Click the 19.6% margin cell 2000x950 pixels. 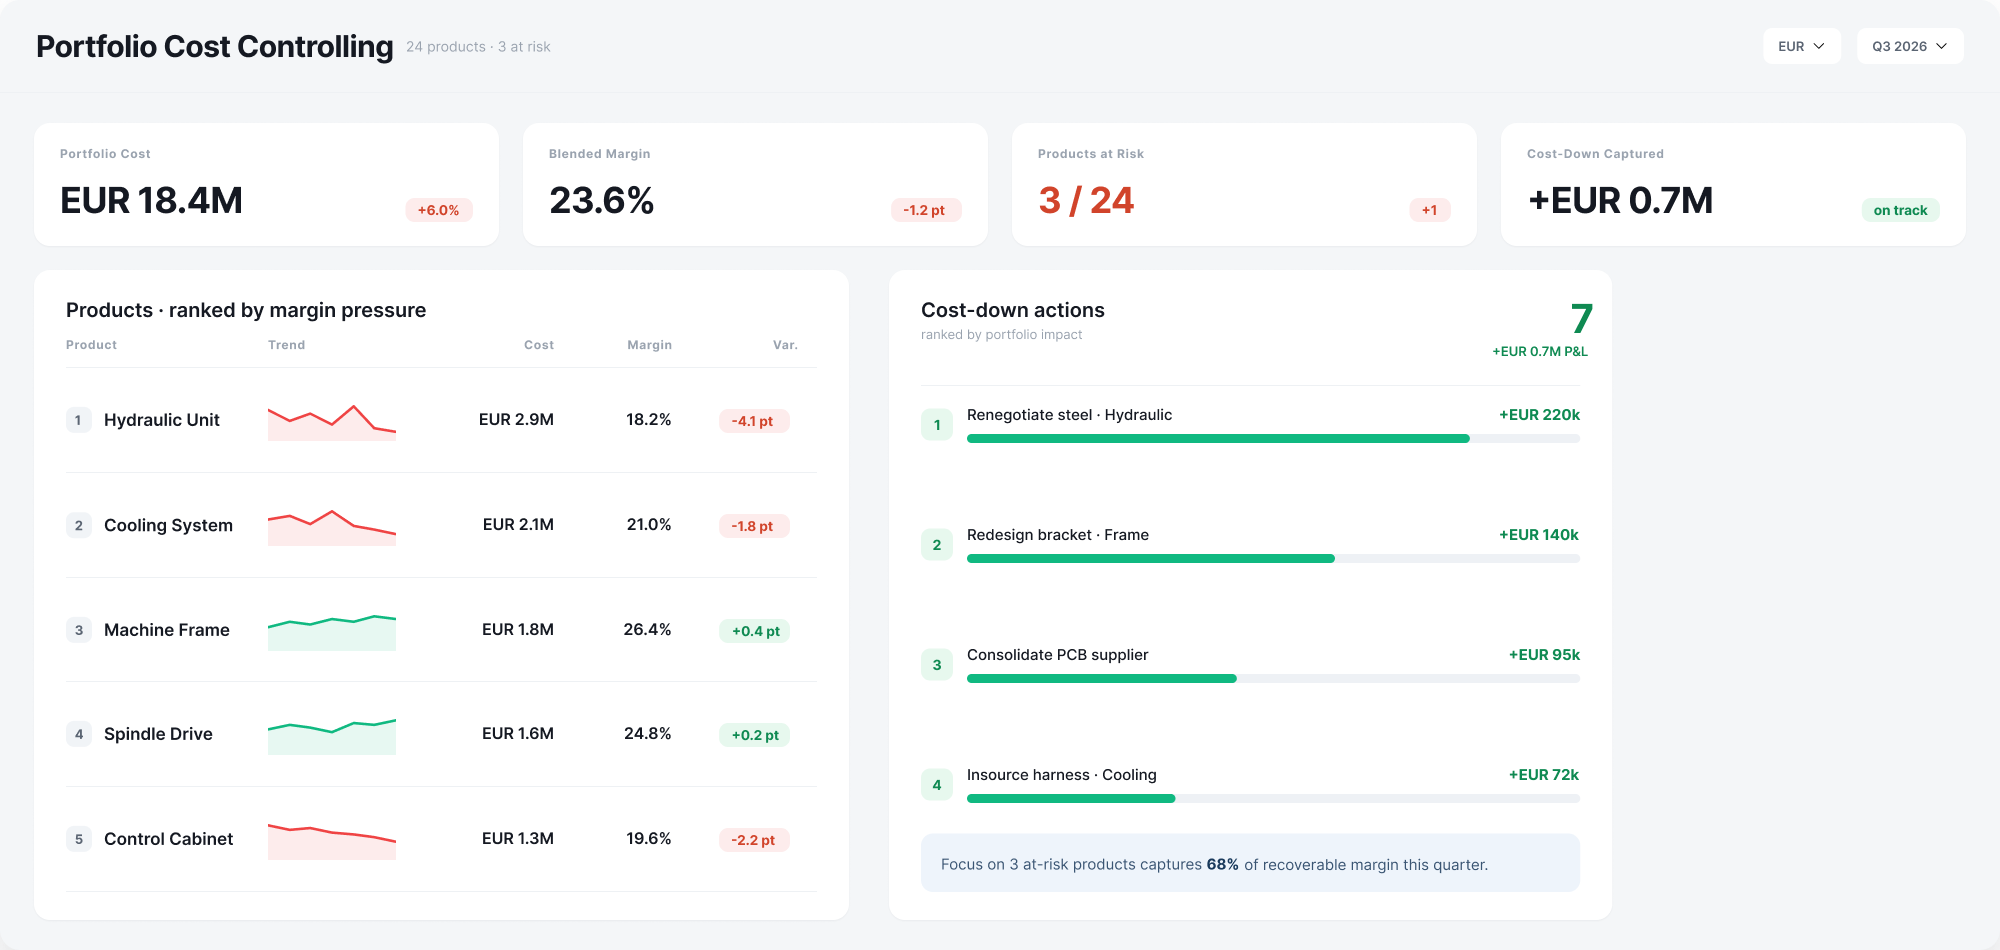click(x=649, y=839)
